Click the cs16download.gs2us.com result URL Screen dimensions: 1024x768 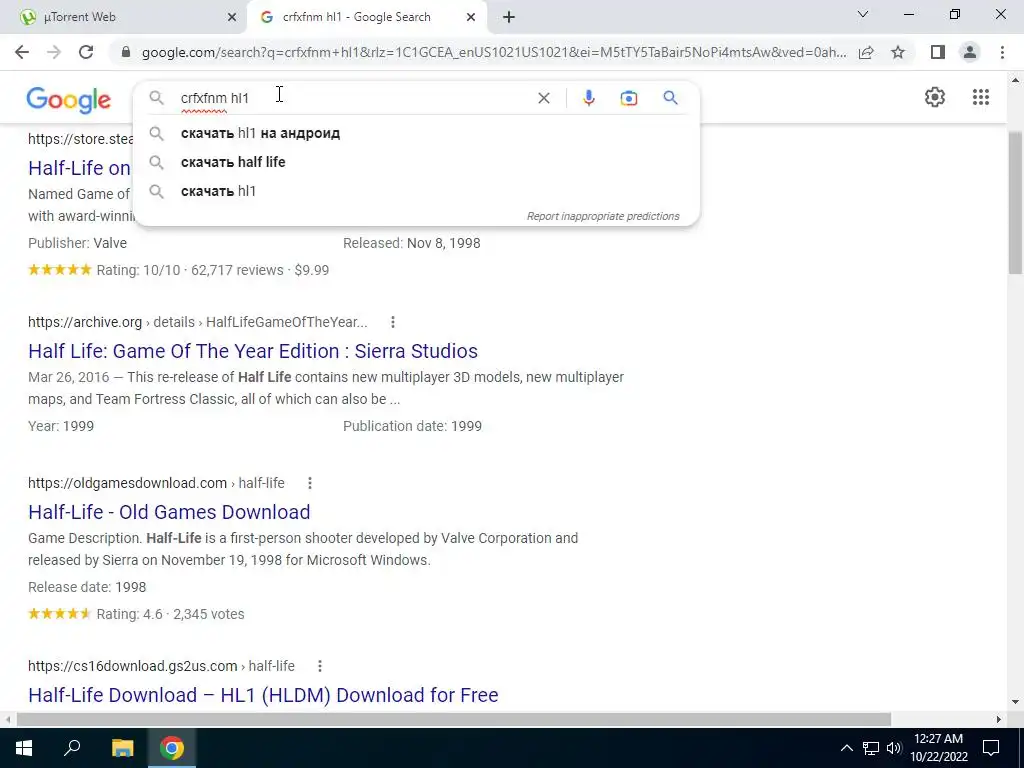(161, 666)
